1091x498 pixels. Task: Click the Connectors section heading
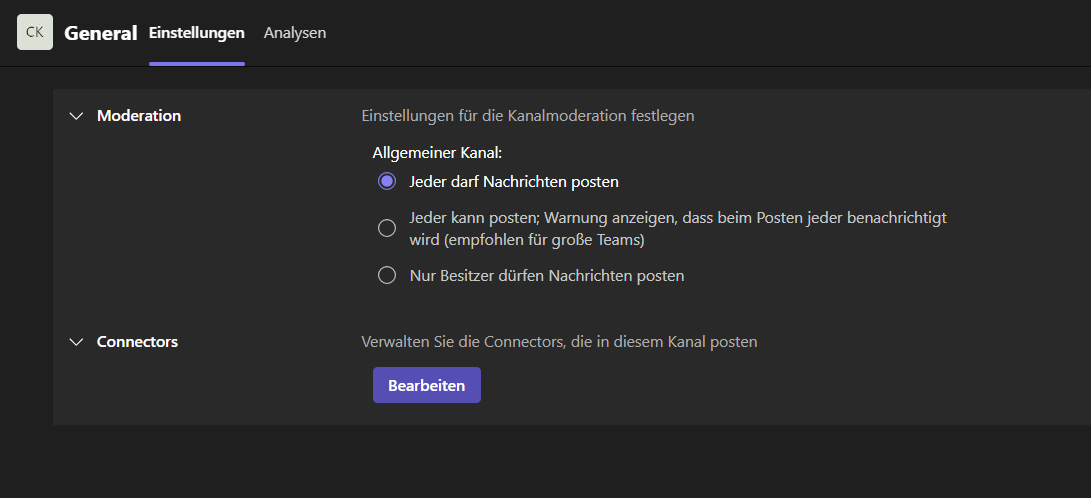[x=138, y=342]
